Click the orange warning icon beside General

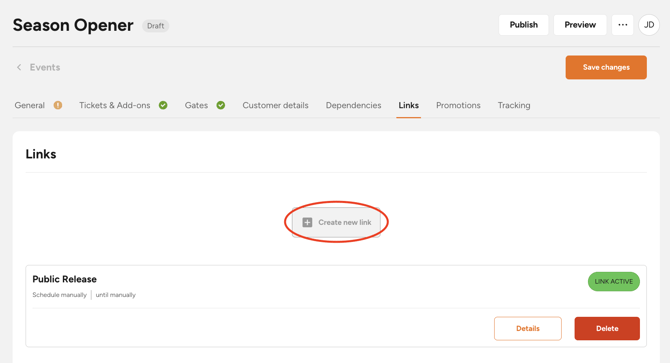click(x=58, y=105)
